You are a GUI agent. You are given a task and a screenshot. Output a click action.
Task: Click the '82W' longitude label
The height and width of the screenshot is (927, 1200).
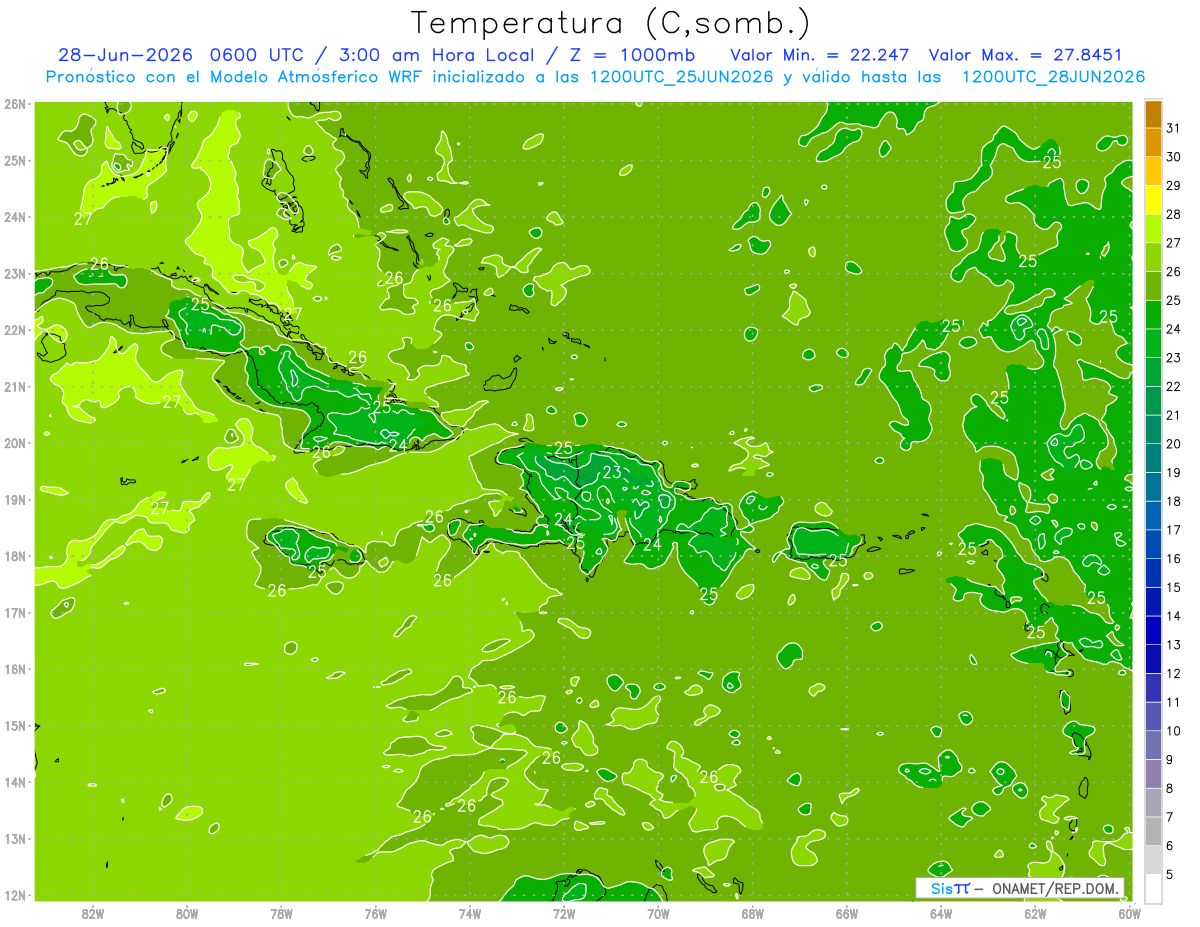pyautogui.click(x=92, y=914)
